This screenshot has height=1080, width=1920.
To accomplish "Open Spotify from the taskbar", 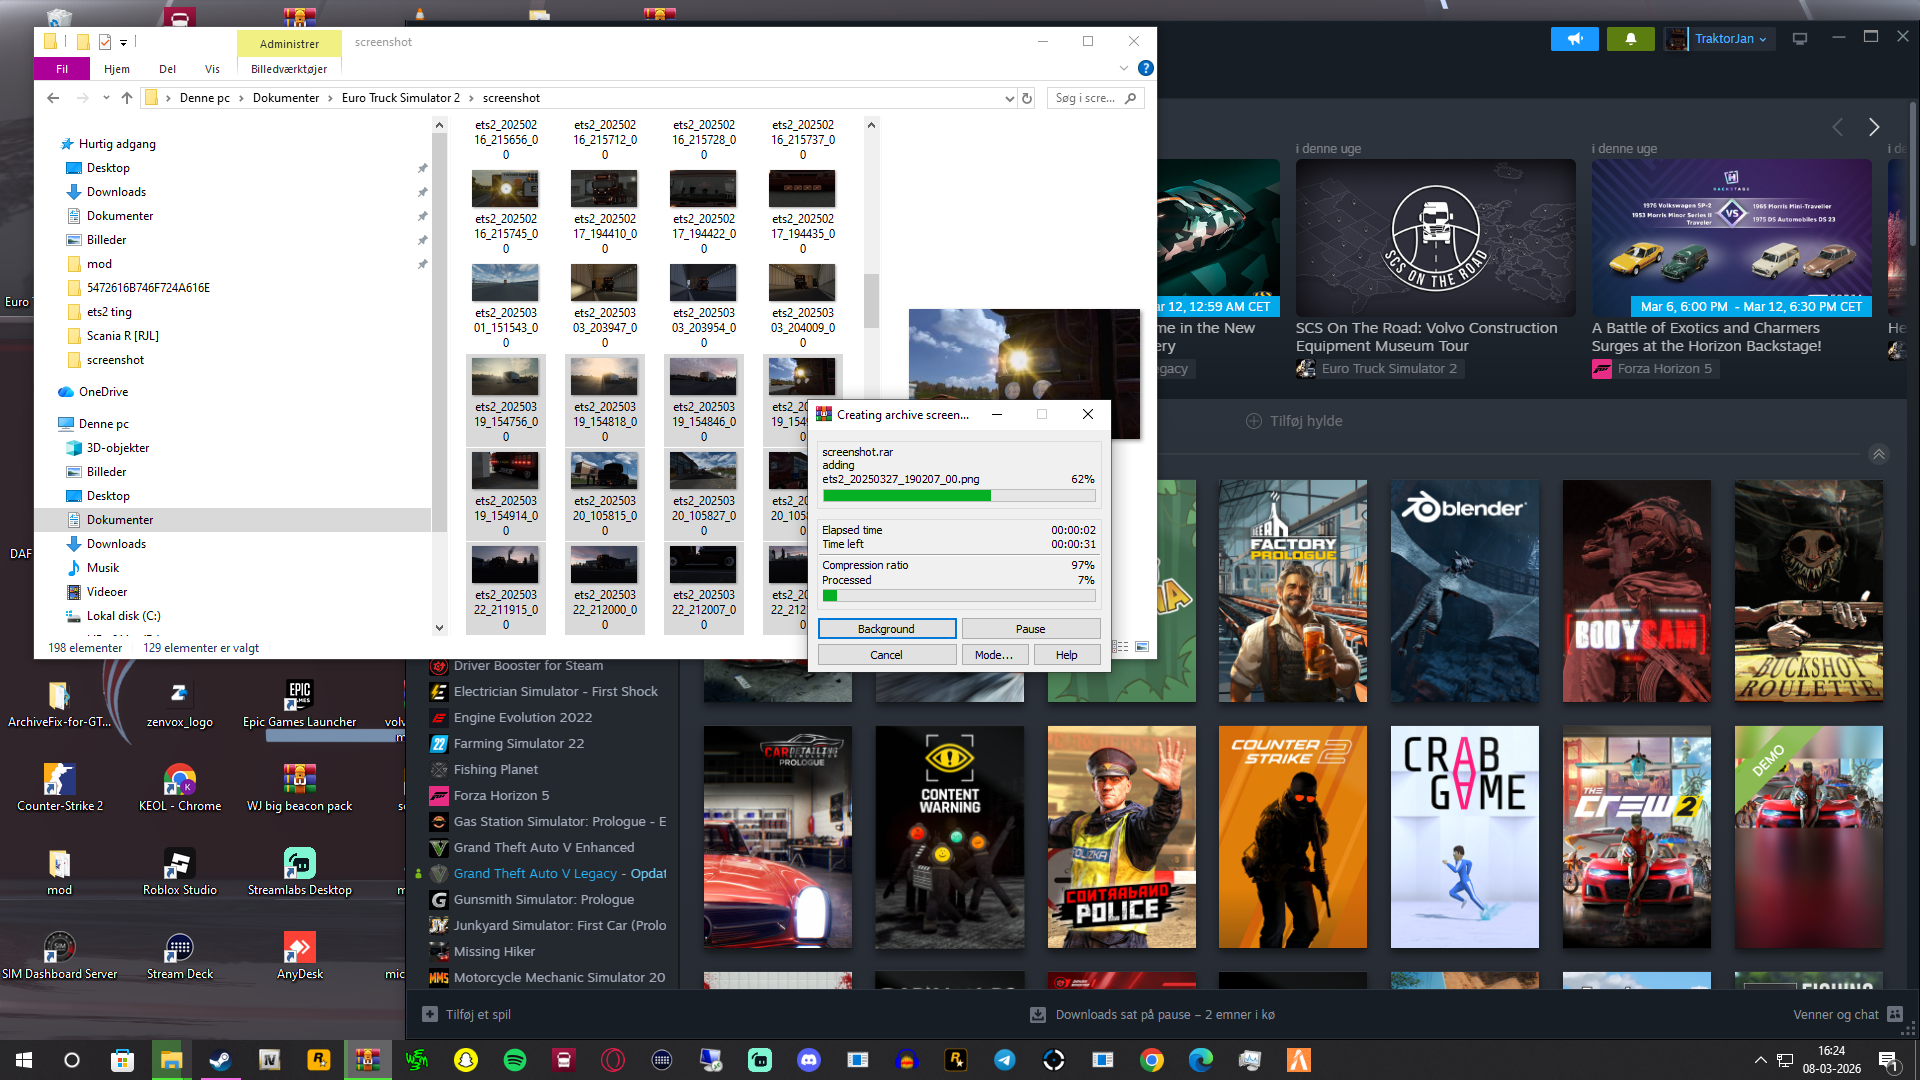I will (515, 1060).
